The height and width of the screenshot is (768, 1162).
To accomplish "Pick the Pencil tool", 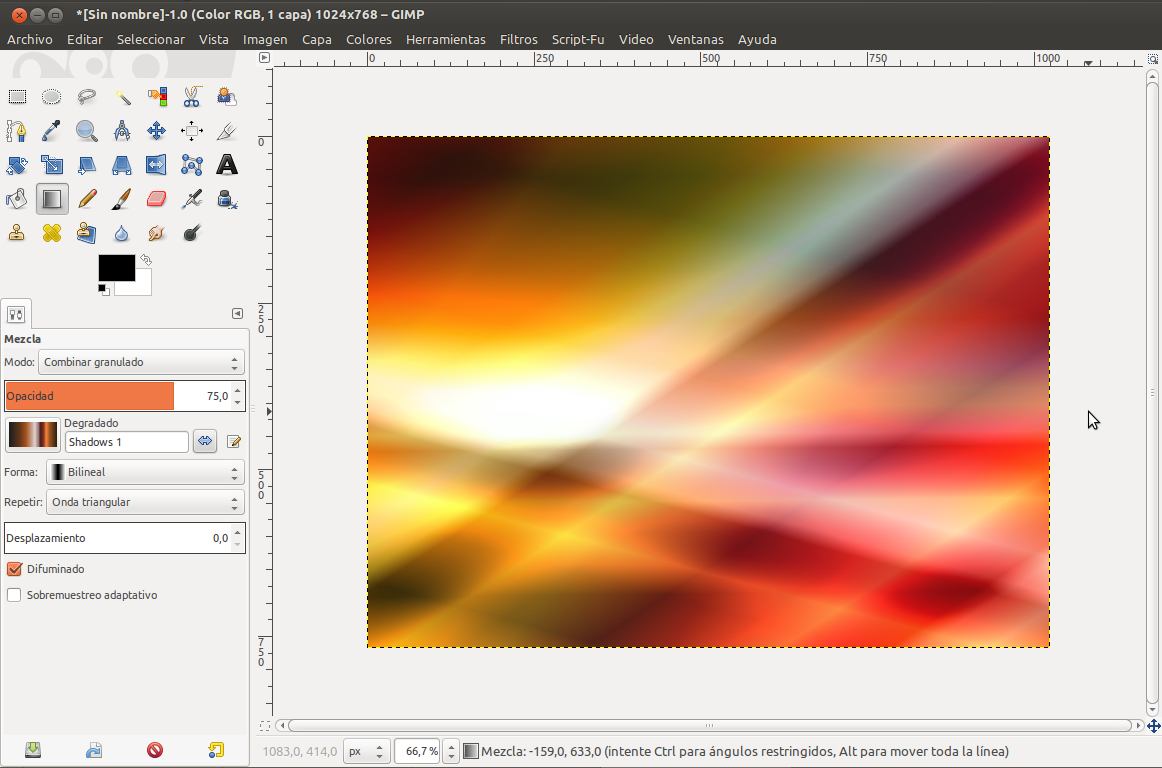I will click(87, 199).
